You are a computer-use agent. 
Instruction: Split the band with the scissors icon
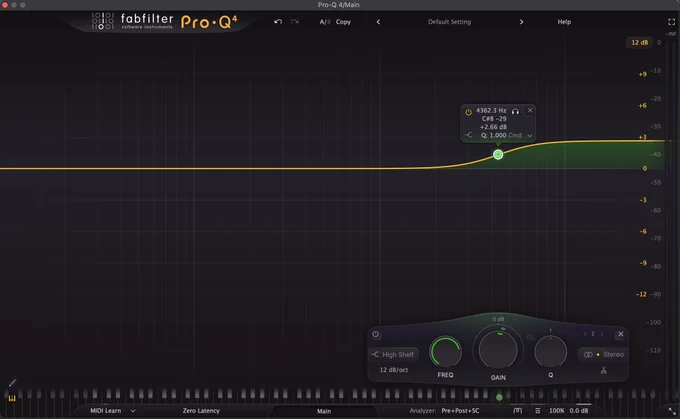coord(603,370)
